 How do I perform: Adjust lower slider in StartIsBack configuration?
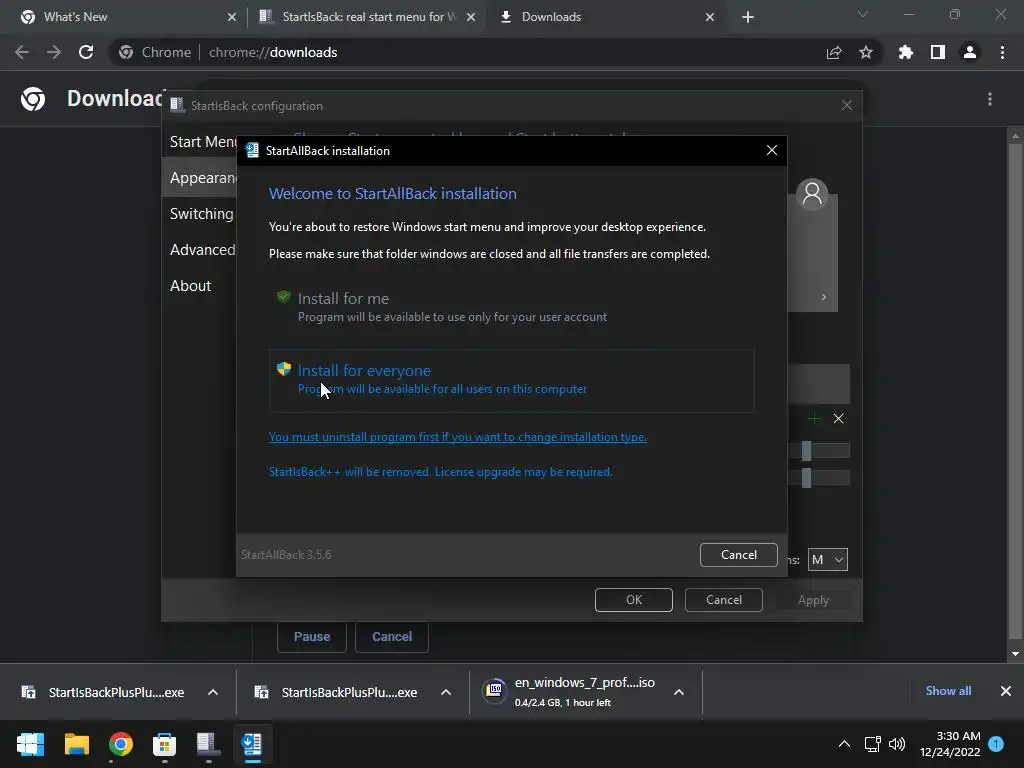click(x=807, y=478)
